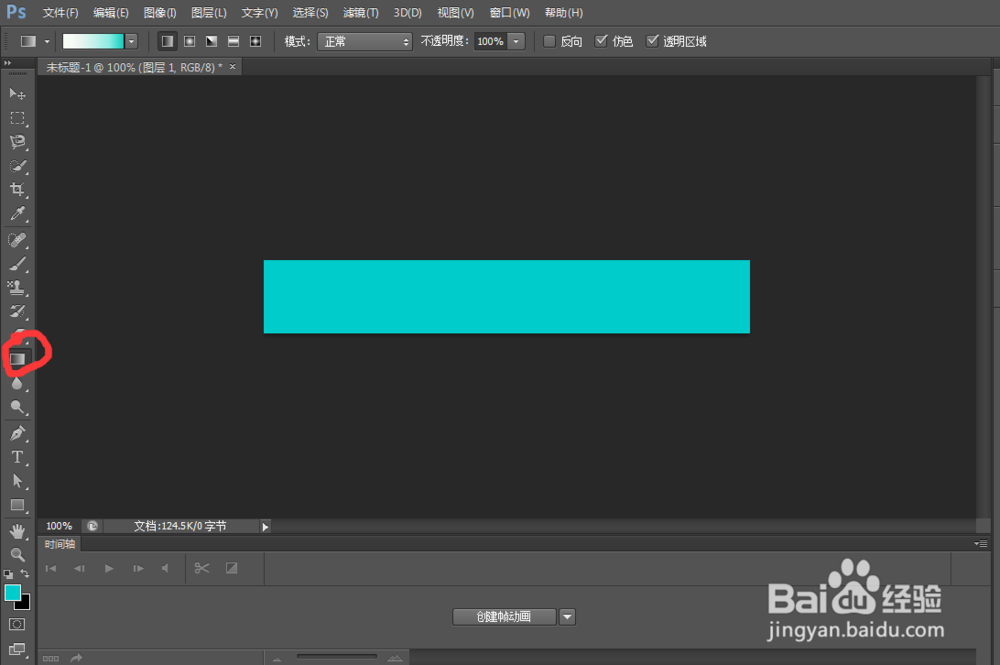1000x665 pixels.
Task: Select the Healing Brush tool
Action: pyautogui.click(x=17, y=240)
